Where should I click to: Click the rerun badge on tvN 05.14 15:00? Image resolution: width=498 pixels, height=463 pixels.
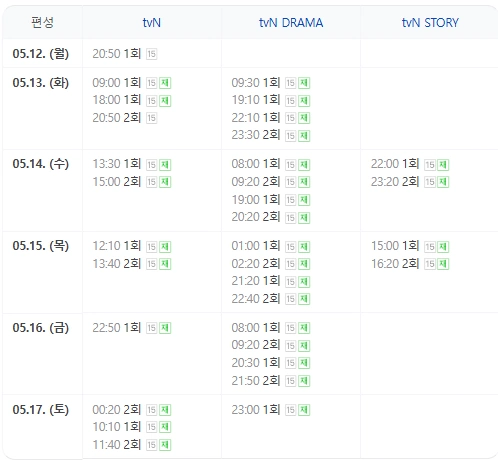[165, 182]
